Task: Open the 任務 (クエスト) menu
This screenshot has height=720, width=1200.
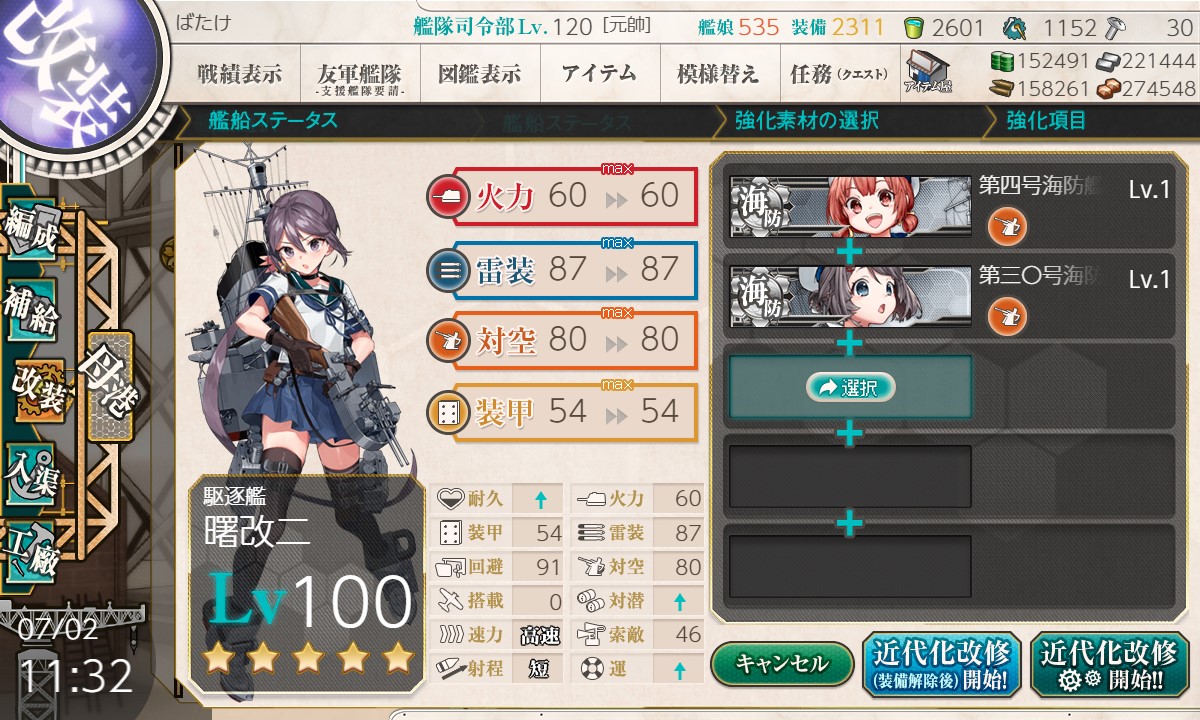Action: 838,73
